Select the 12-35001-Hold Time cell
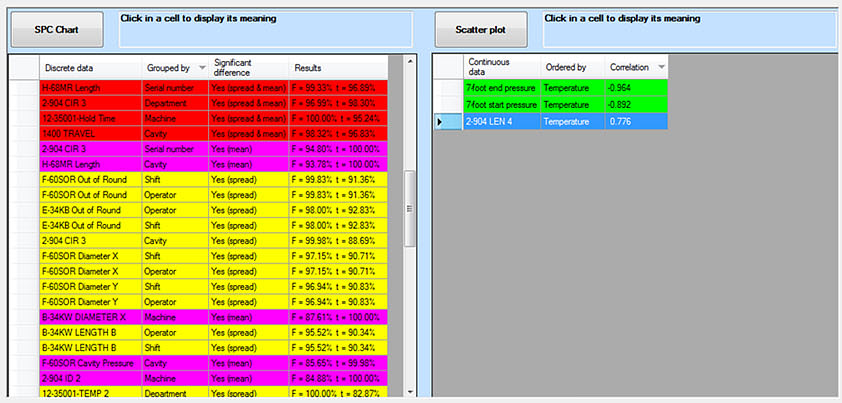The width and height of the screenshot is (842, 403). pos(88,118)
